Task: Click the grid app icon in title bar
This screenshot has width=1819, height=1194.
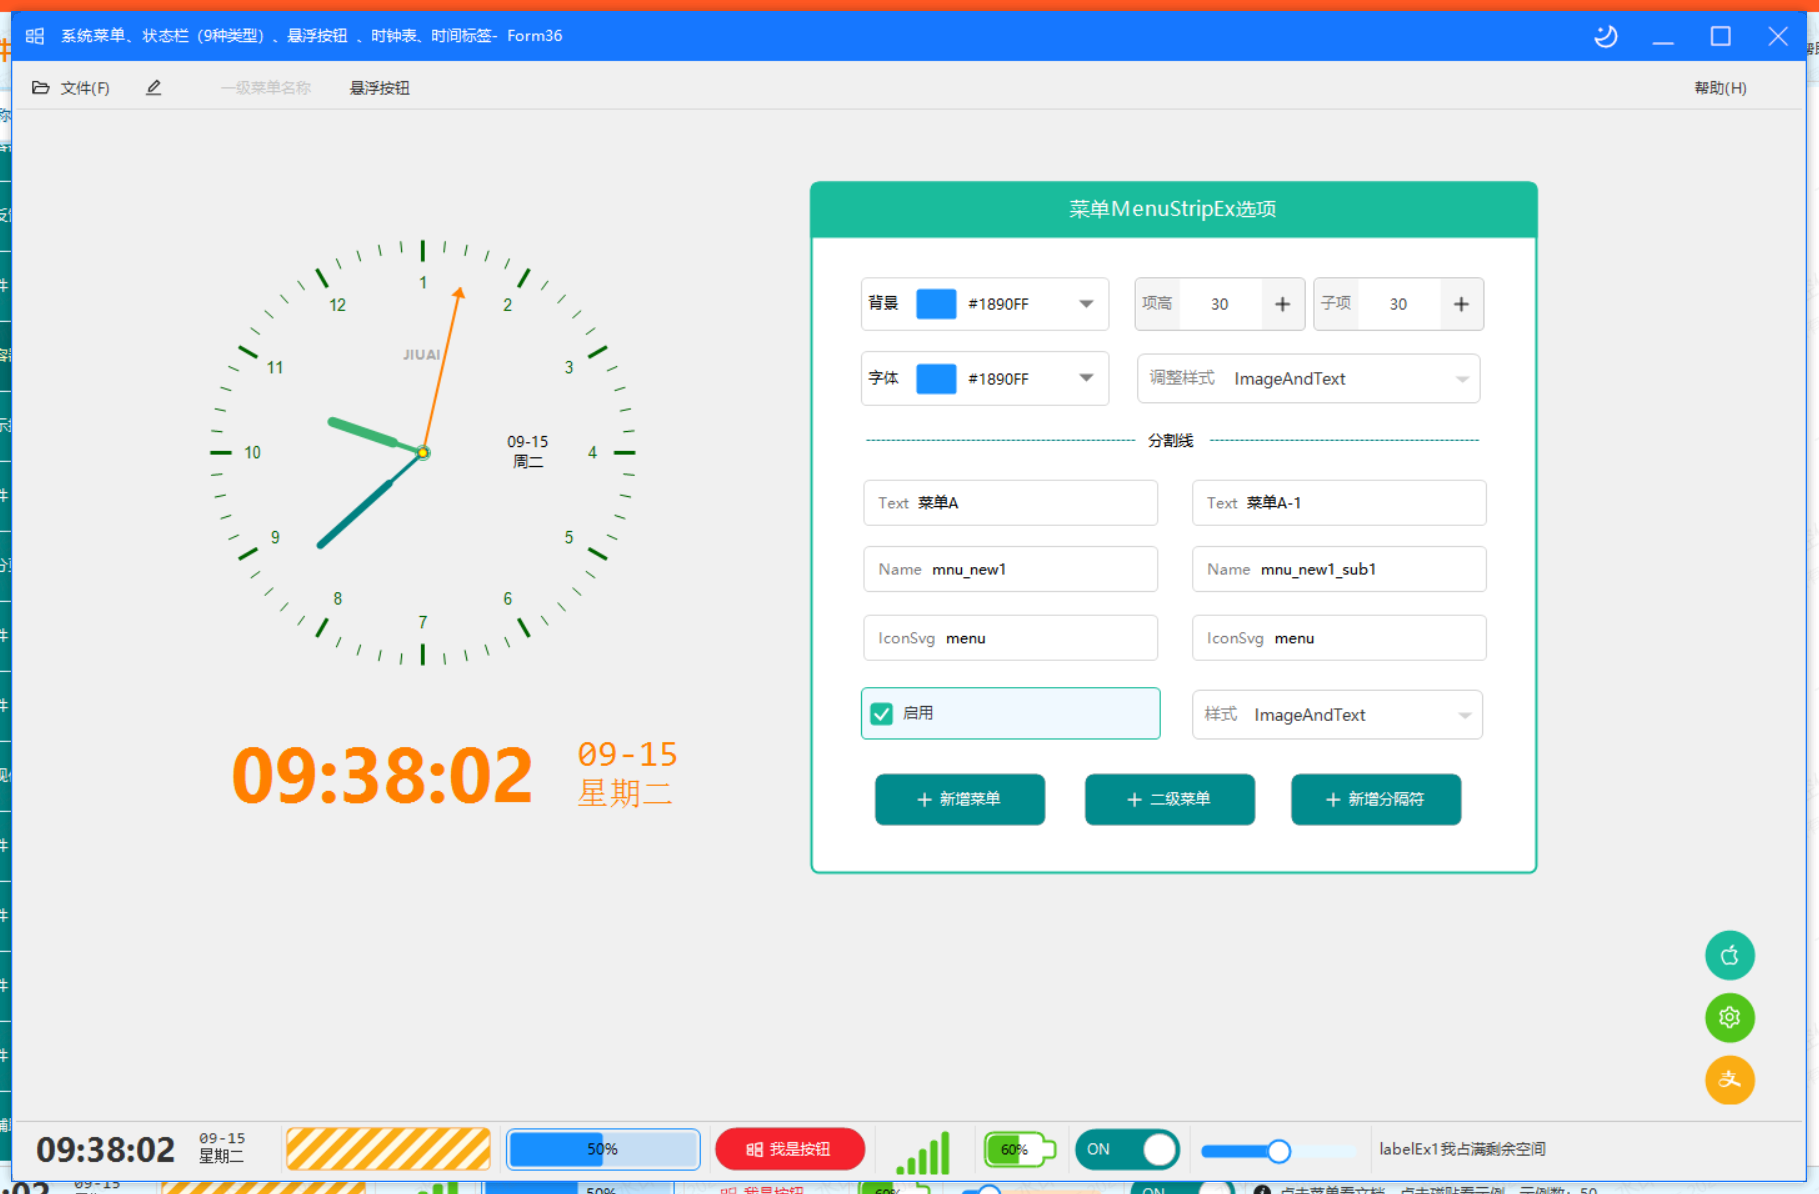Action: [x=35, y=36]
